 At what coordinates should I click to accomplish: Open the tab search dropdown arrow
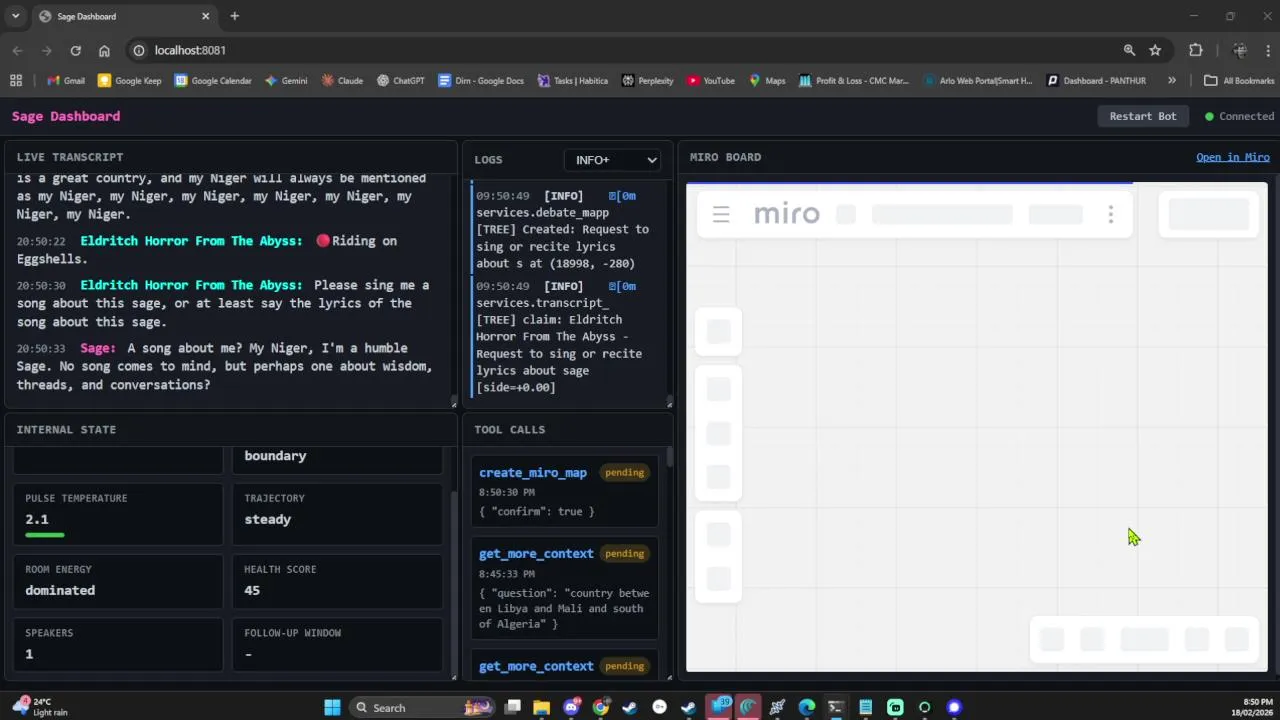(x=15, y=16)
